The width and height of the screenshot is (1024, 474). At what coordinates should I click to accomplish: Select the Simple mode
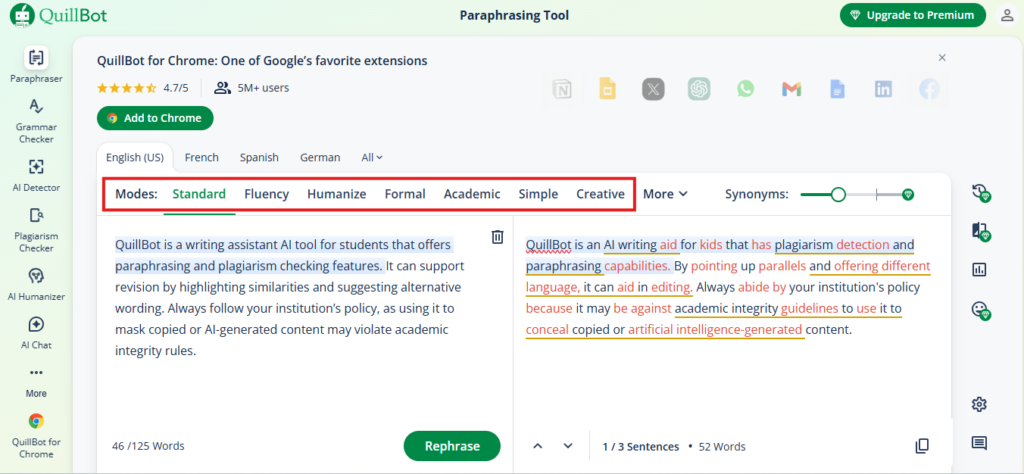[x=538, y=194]
